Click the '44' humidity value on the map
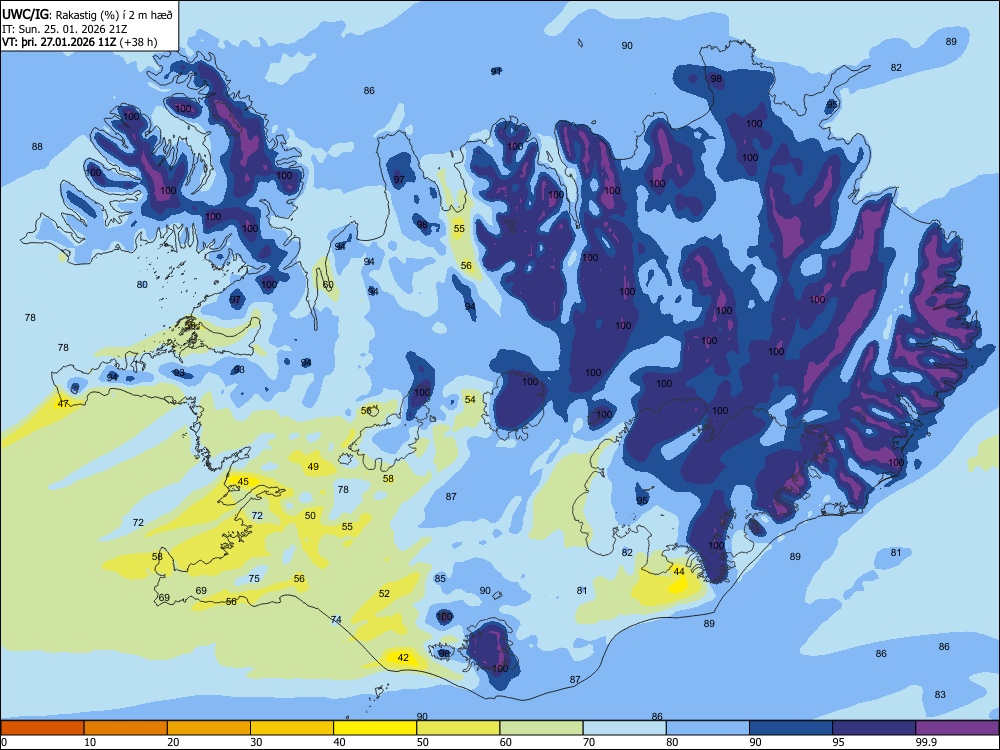Image resolution: width=1000 pixels, height=750 pixels. (x=679, y=571)
